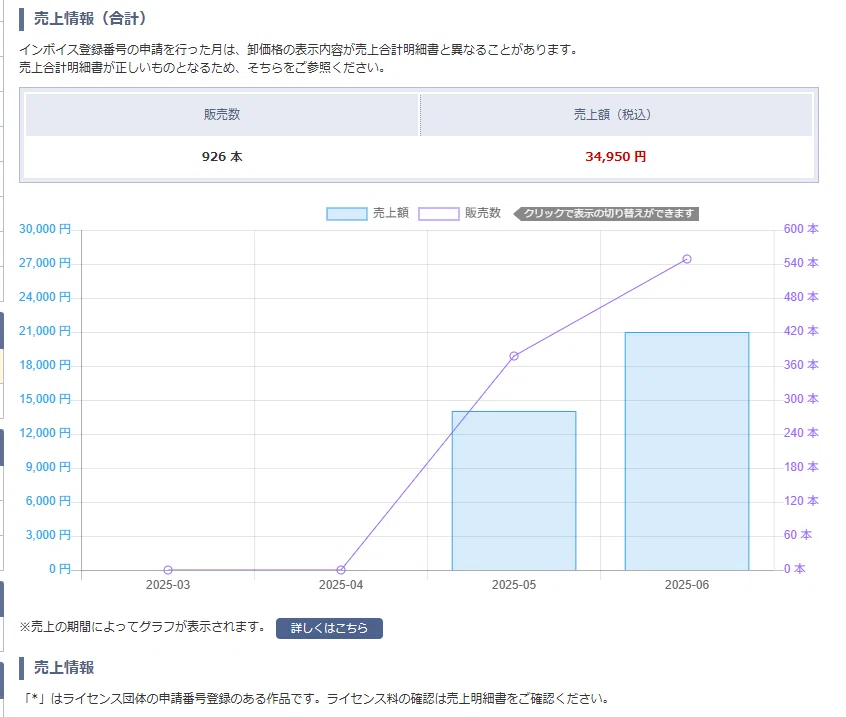Click the 0 本 axis label
The height and width of the screenshot is (717, 846).
pos(794,569)
